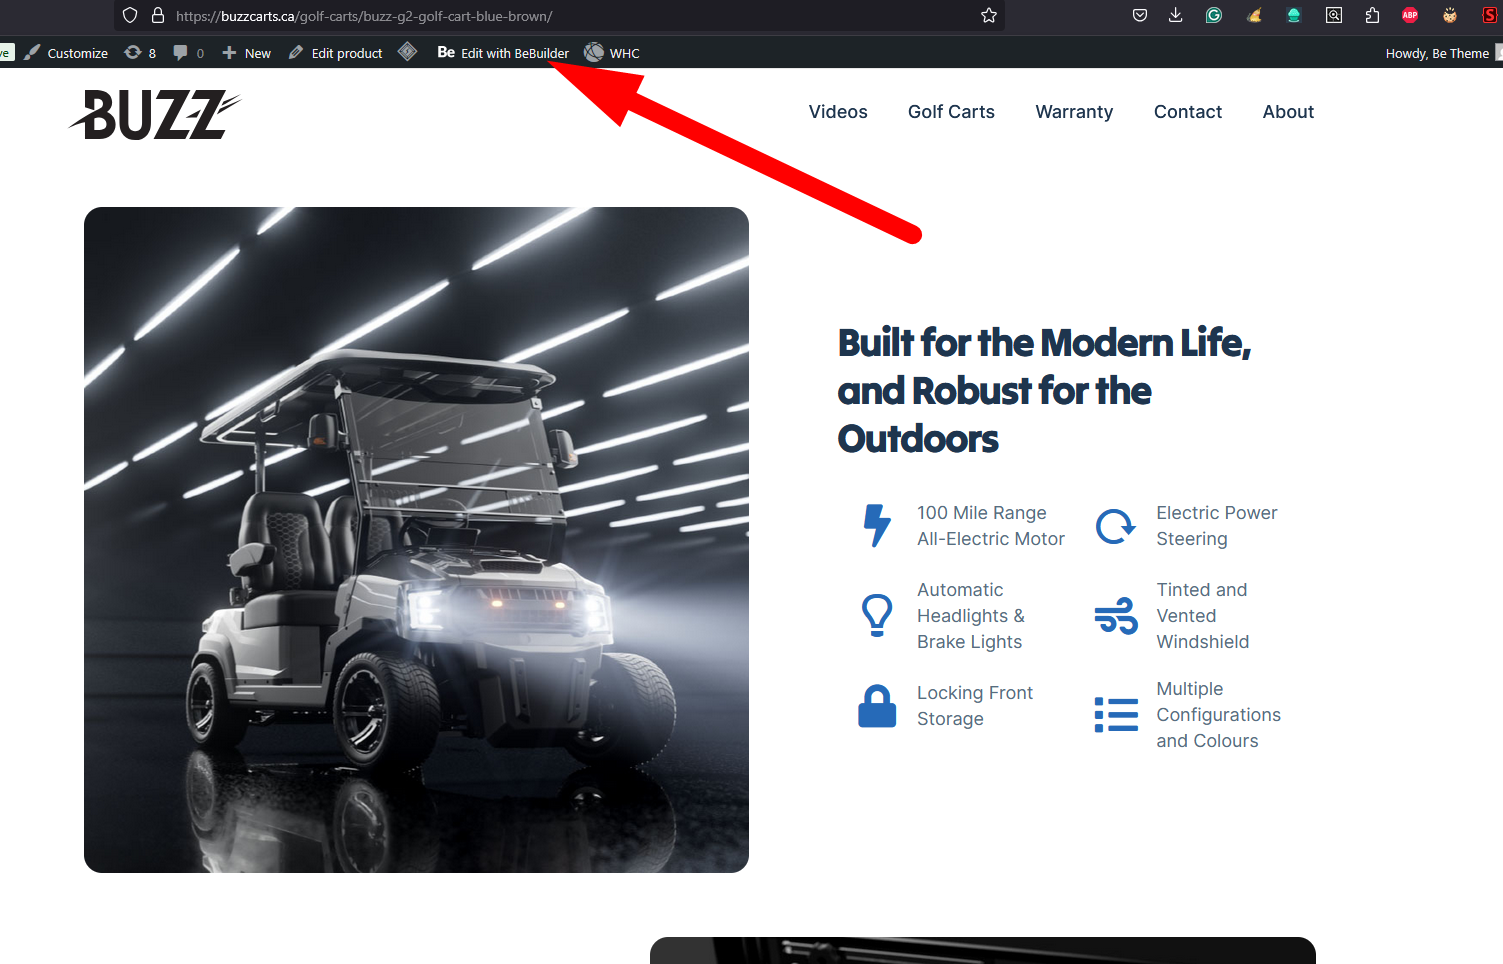Save page to Pocket icon
Image resolution: width=1503 pixels, height=964 pixels.
(x=1140, y=15)
